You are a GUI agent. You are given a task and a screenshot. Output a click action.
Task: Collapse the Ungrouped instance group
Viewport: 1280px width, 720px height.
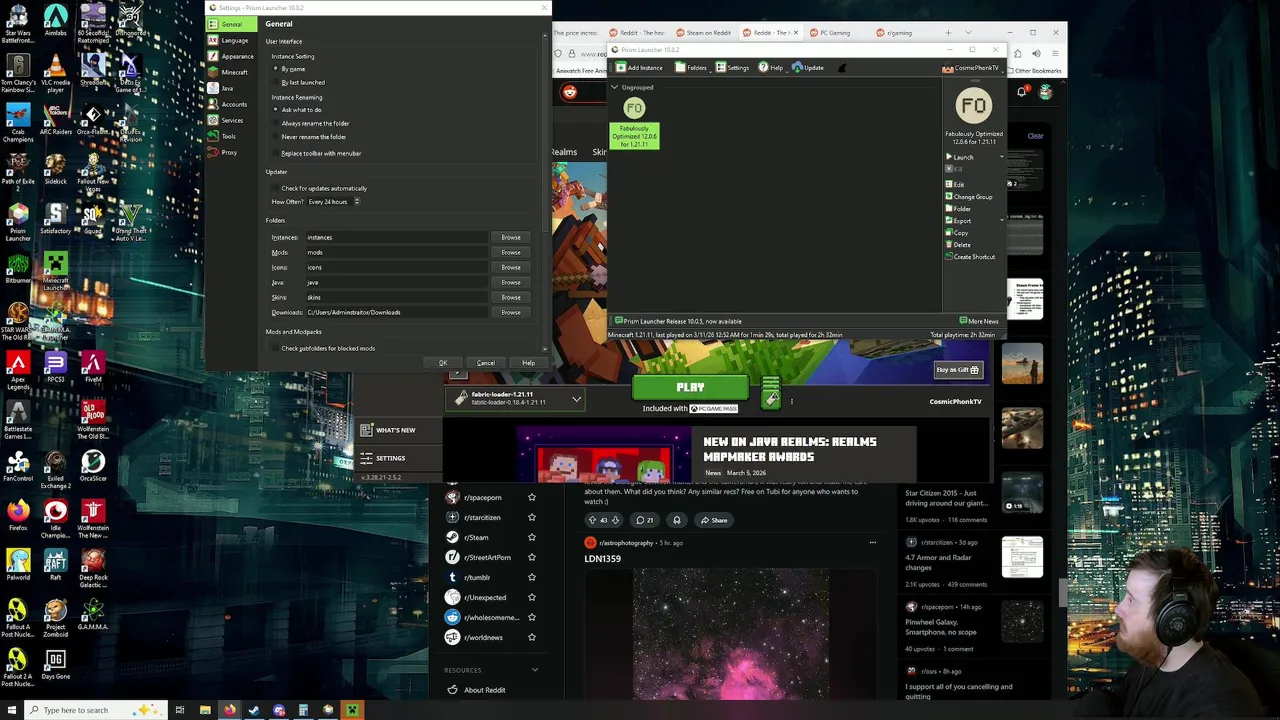(x=614, y=87)
